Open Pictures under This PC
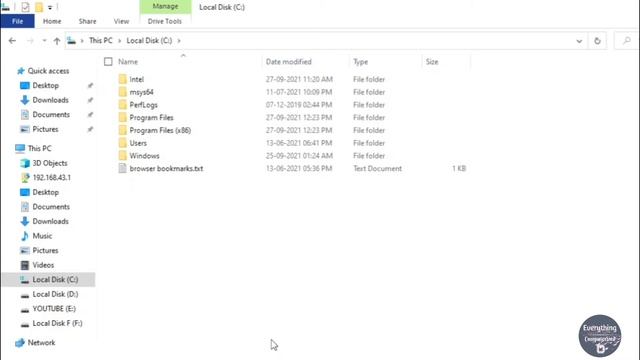This screenshot has width=640, height=360. click(x=45, y=250)
